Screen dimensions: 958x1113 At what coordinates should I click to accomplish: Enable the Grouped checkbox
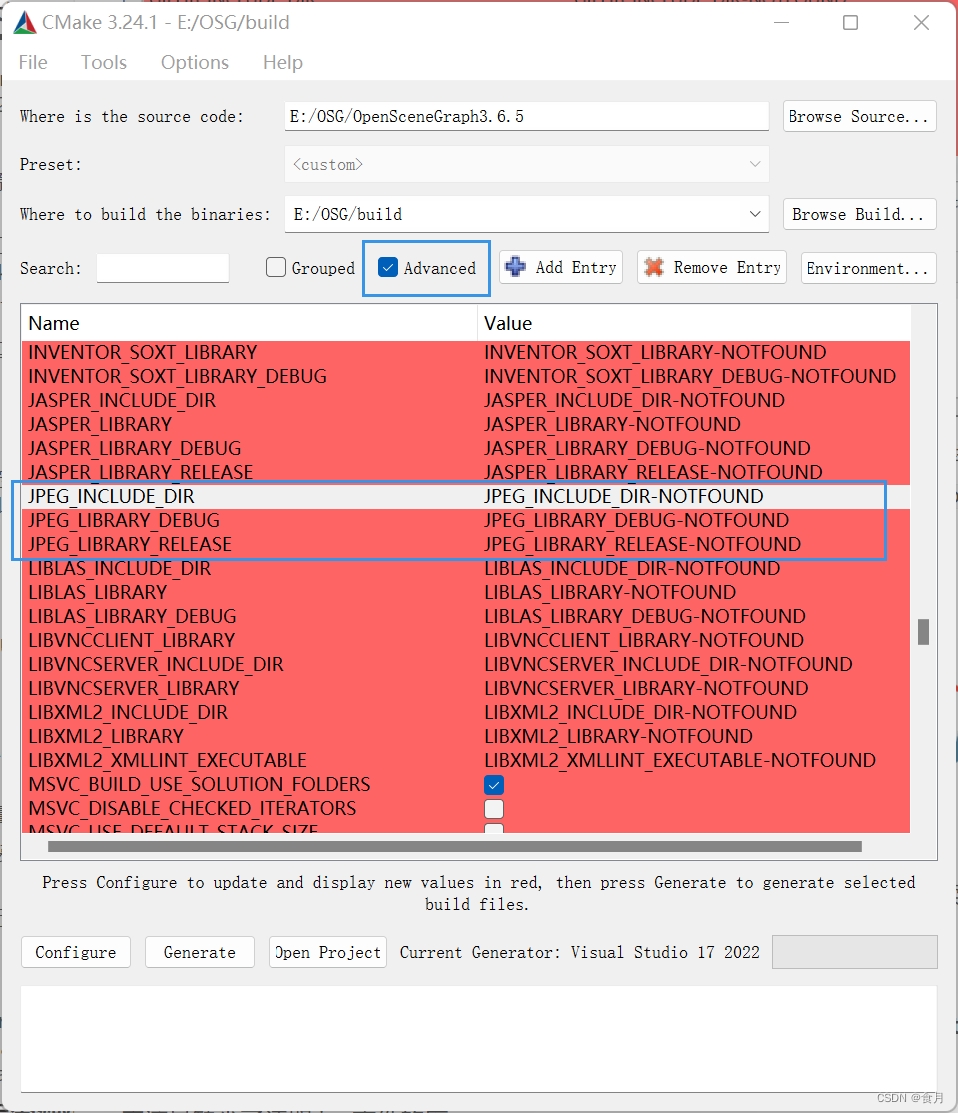276,268
